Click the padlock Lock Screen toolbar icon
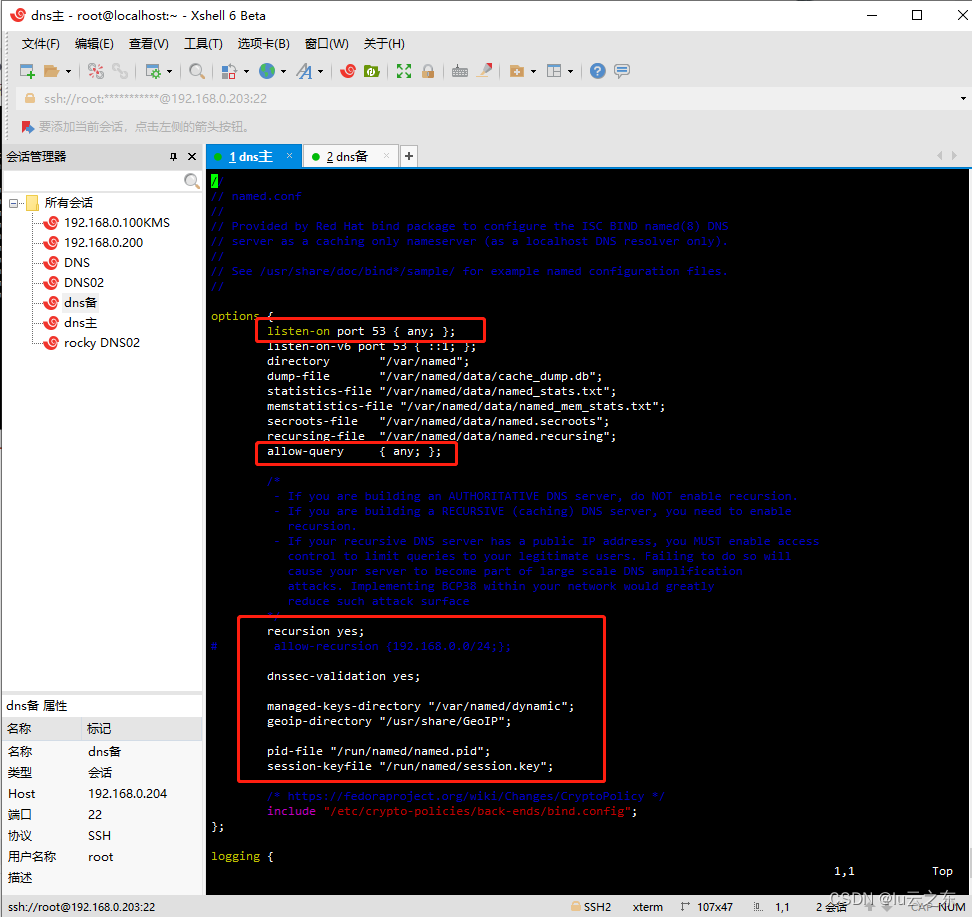The width and height of the screenshot is (972, 917). (x=428, y=71)
